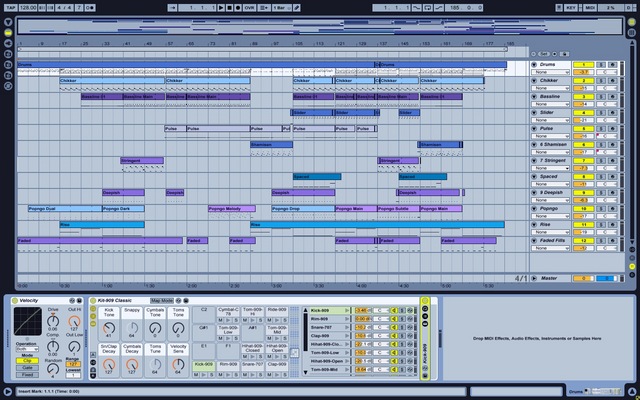Click the chain list scroll down arrow

tap(305, 372)
